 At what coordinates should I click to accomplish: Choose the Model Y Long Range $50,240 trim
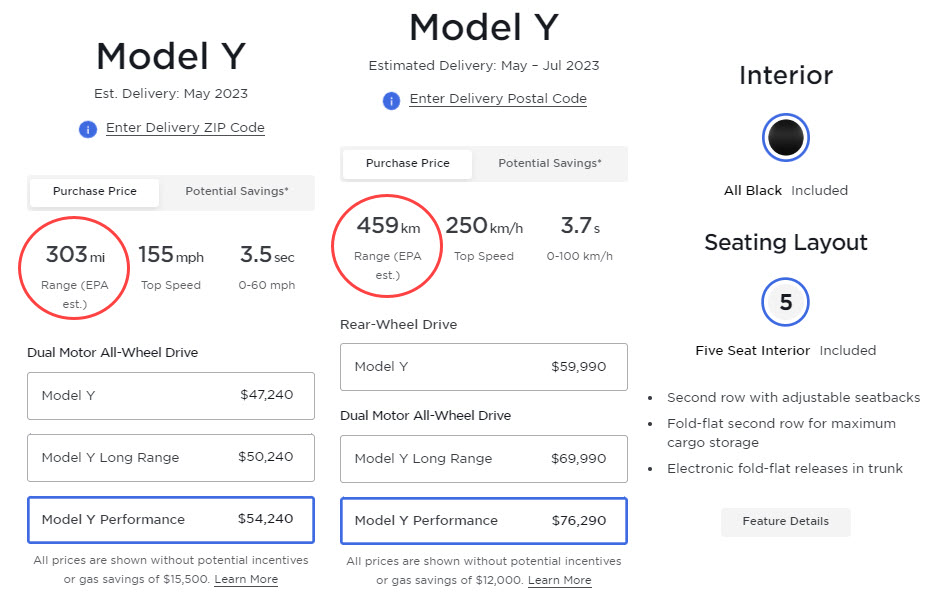170,458
